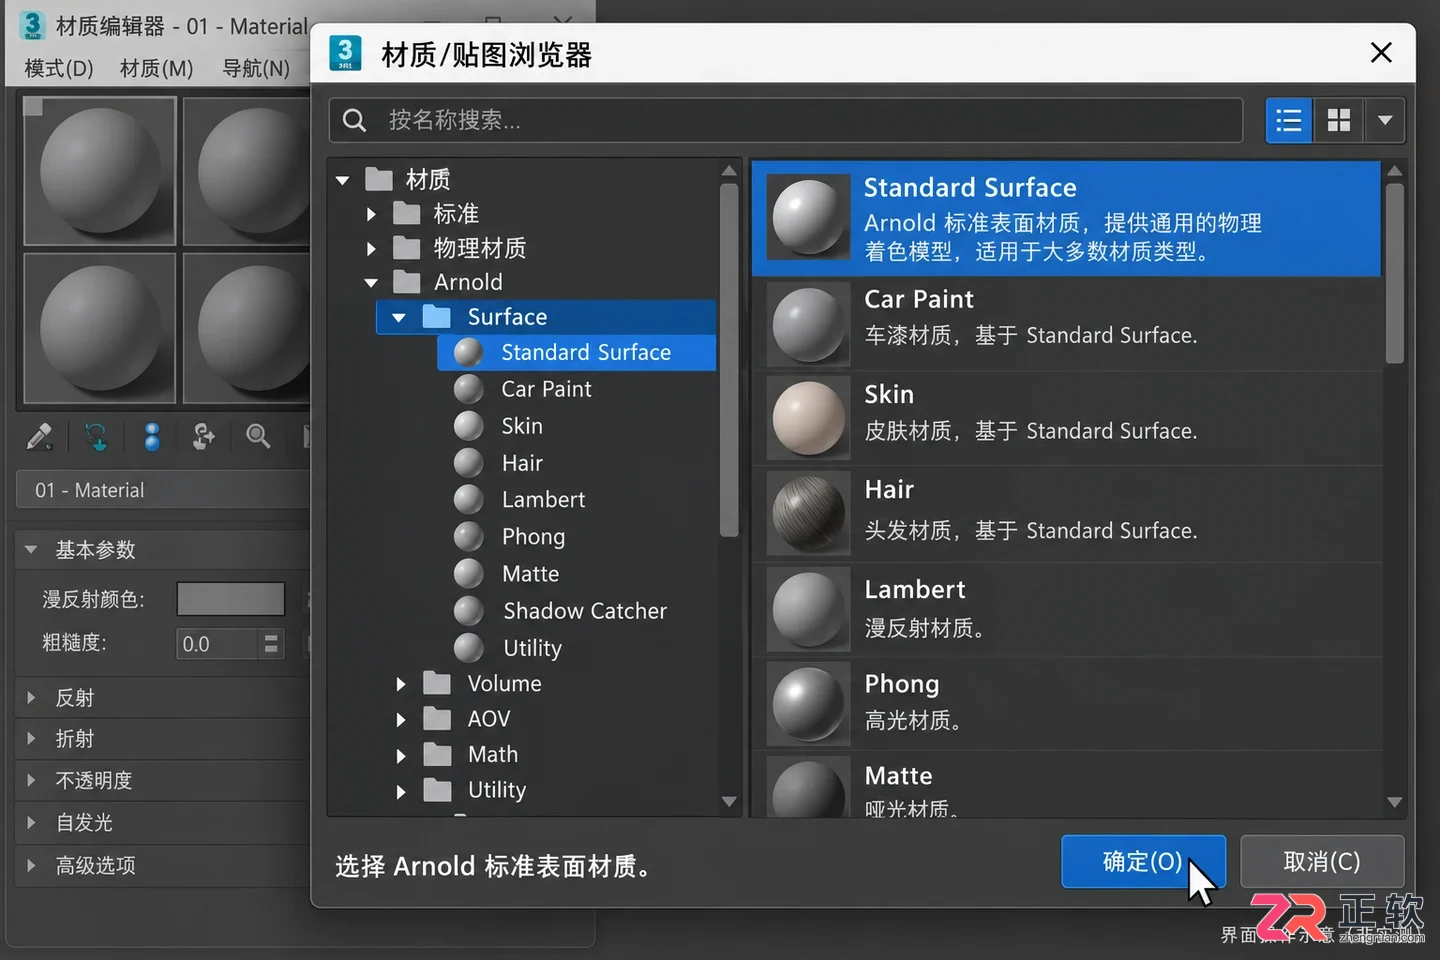Switch browser to list view
The width and height of the screenshot is (1440, 960).
(x=1289, y=121)
